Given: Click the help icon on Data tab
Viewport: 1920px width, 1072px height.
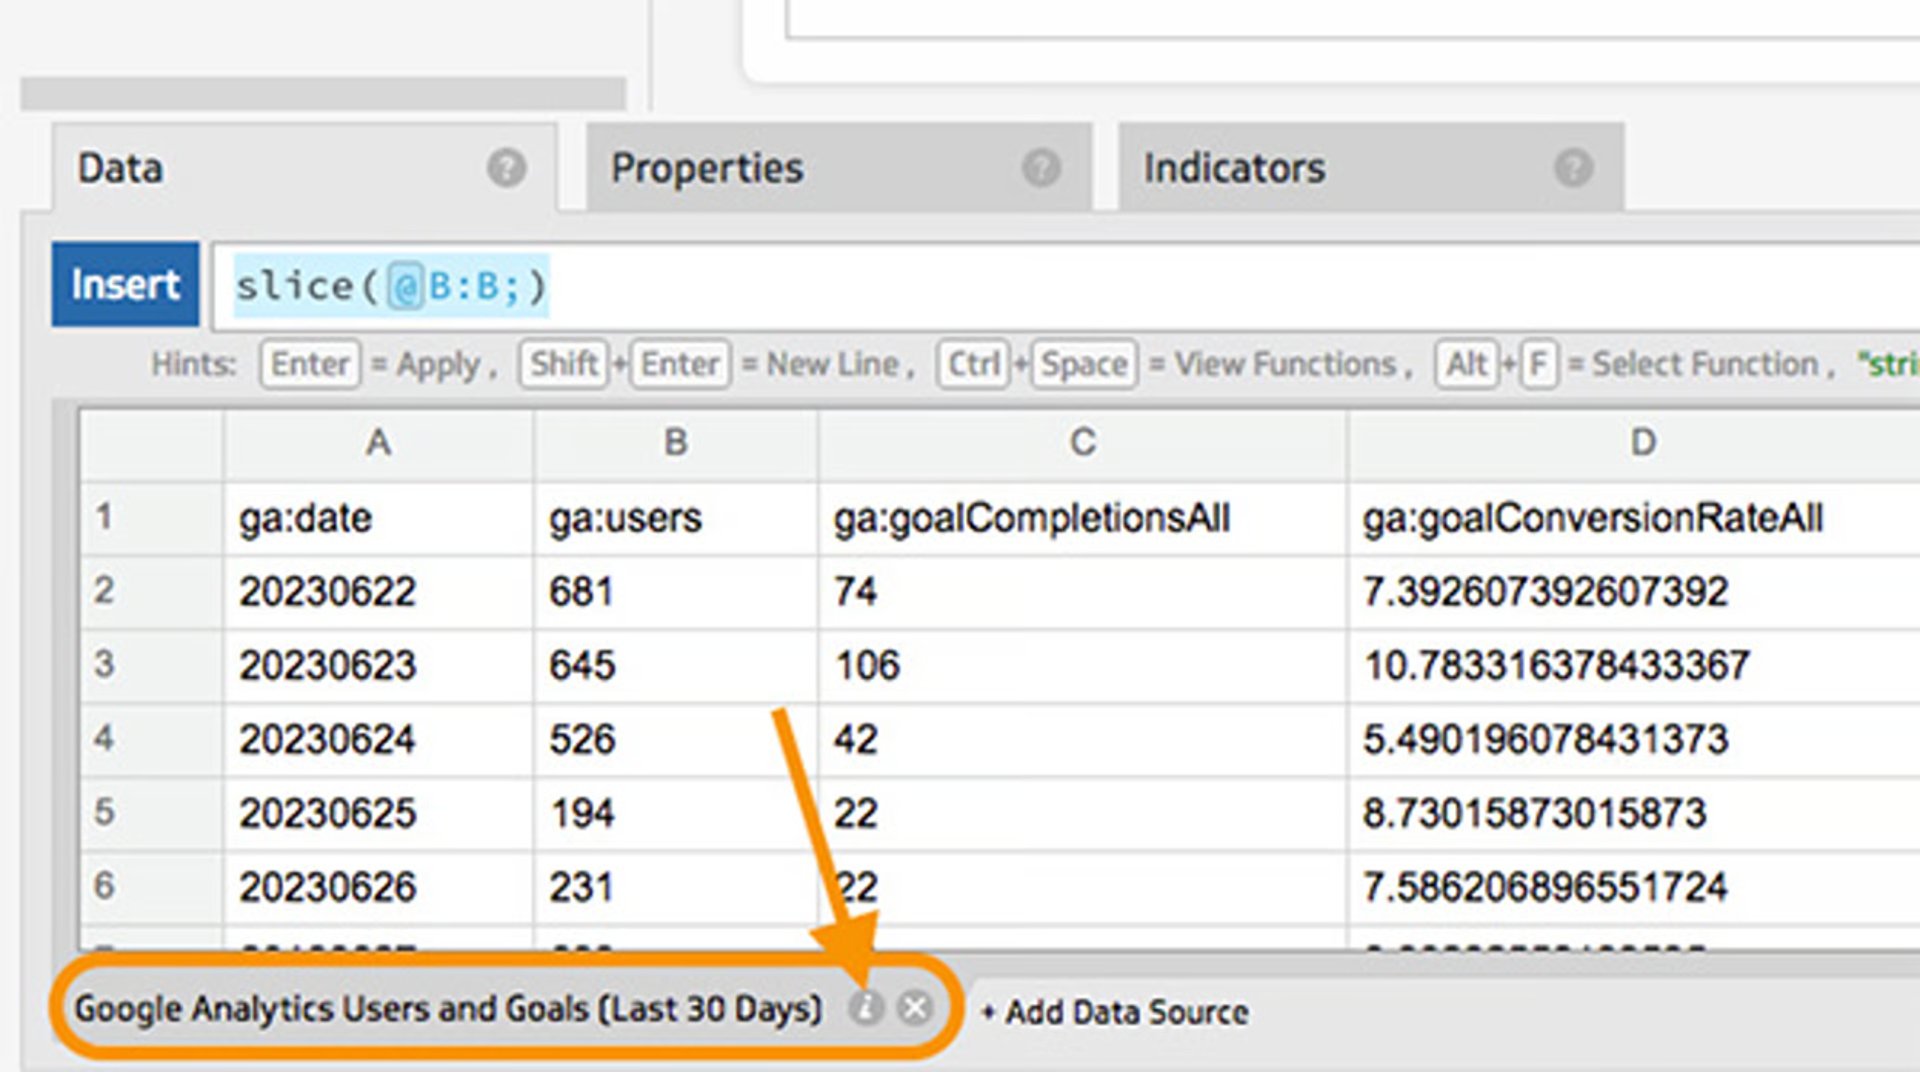Looking at the screenshot, I should [x=506, y=168].
